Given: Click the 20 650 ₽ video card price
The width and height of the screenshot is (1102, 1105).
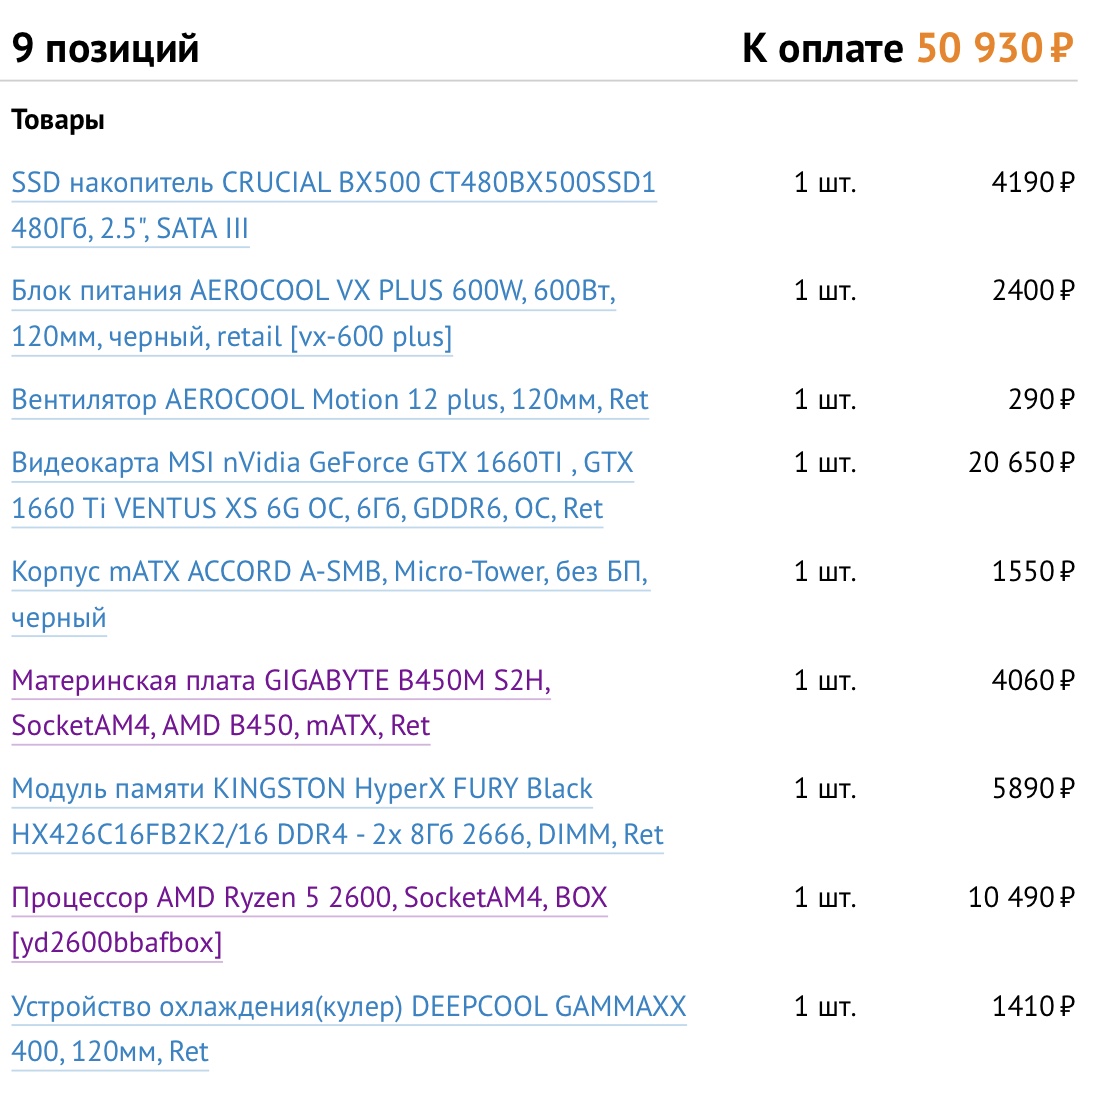Looking at the screenshot, I should [1021, 463].
